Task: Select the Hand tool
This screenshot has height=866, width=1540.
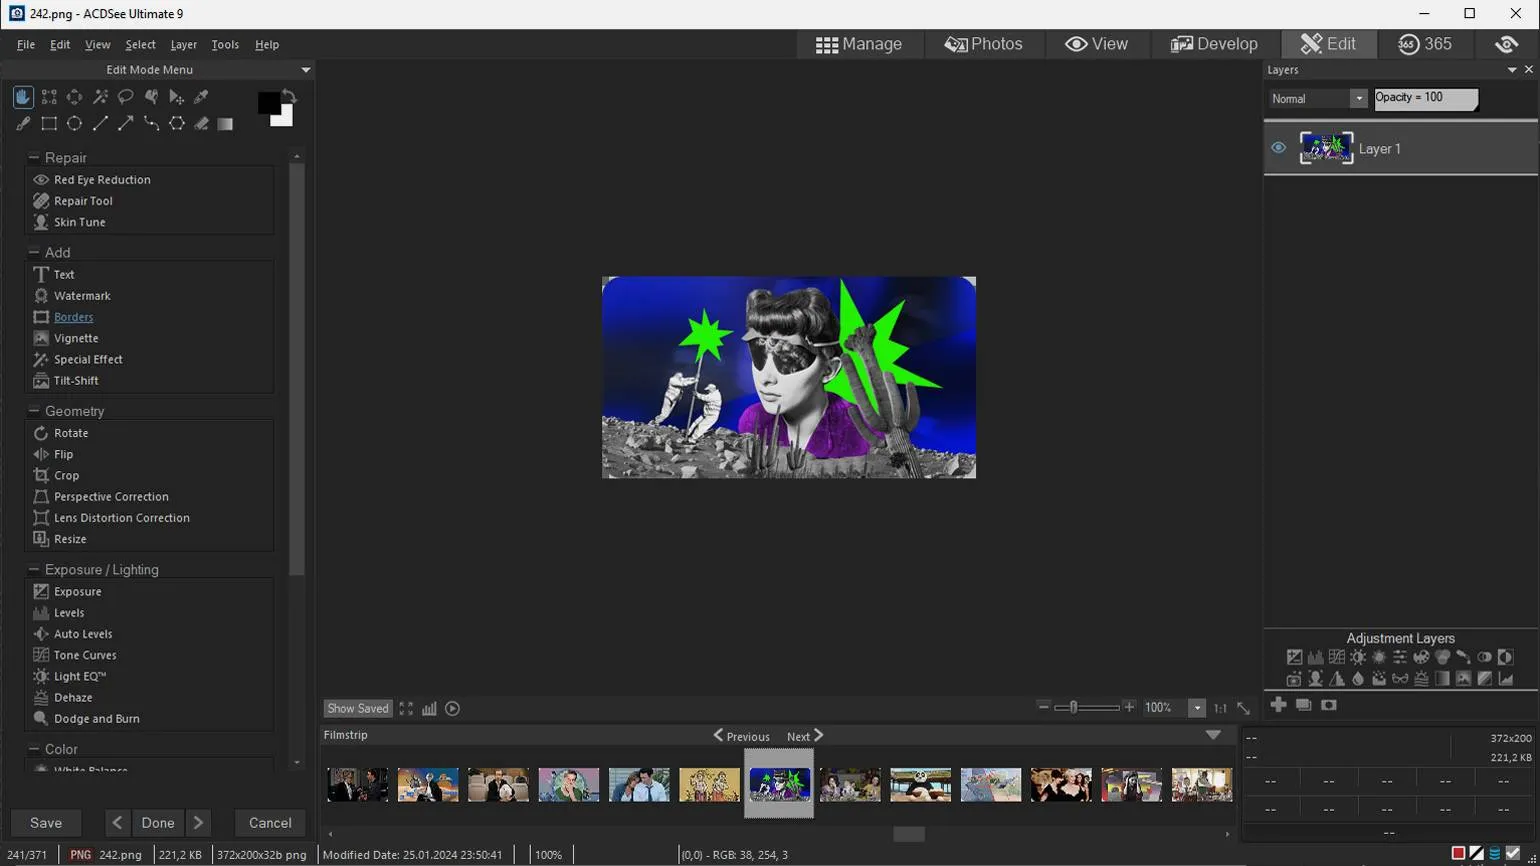Action: click(23, 97)
